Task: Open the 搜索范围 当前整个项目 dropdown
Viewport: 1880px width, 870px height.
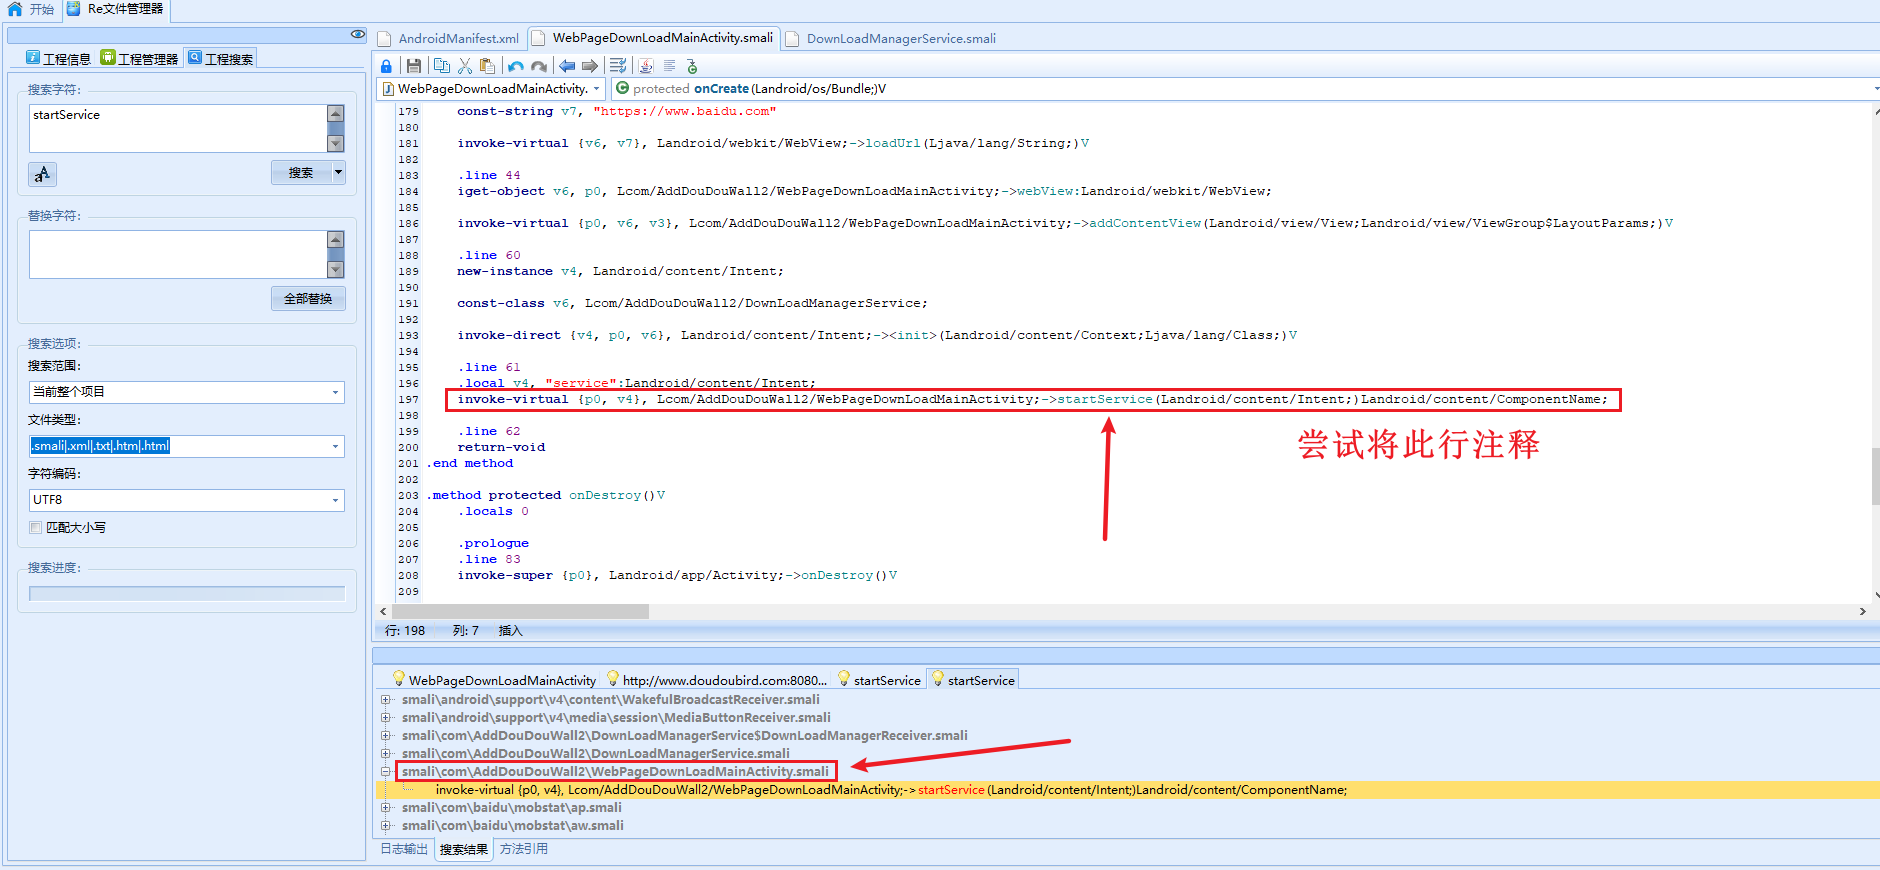Action: click(335, 392)
